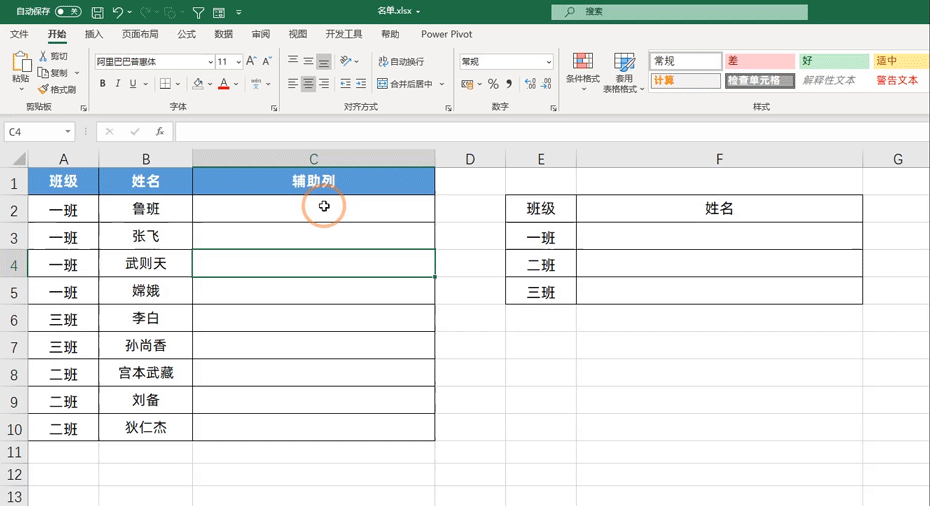Viewport: 930px width, 506px height.
Task: Decrease the indent
Action: pos(346,84)
